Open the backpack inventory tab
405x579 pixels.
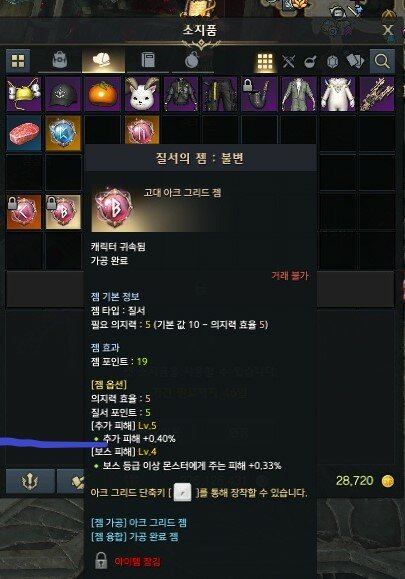pyautogui.click(x=59, y=60)
